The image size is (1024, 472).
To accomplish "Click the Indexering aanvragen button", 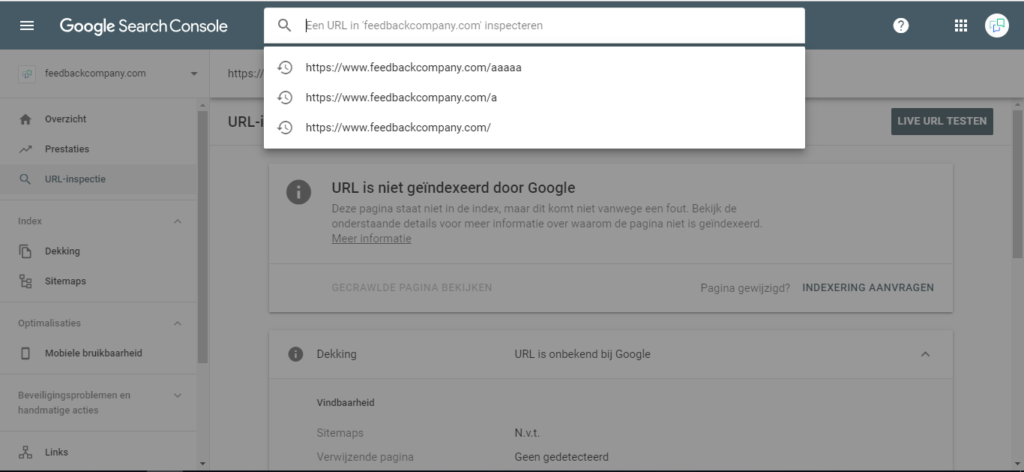I will coord(868,287).
